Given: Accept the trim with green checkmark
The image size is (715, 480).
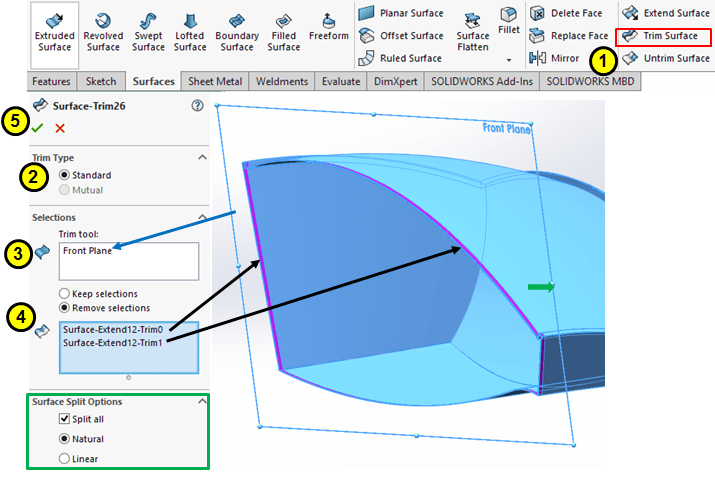Looking at the screenshot, I should 38,128.
